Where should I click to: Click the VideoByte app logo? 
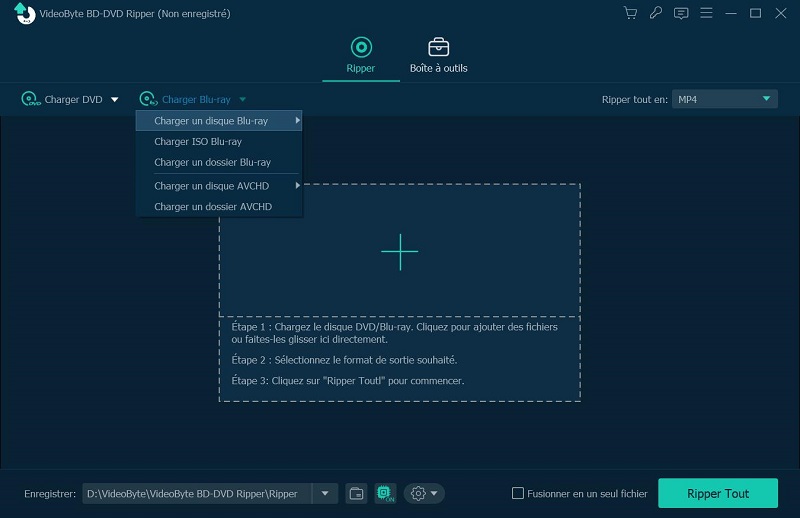tap(24, 13)
